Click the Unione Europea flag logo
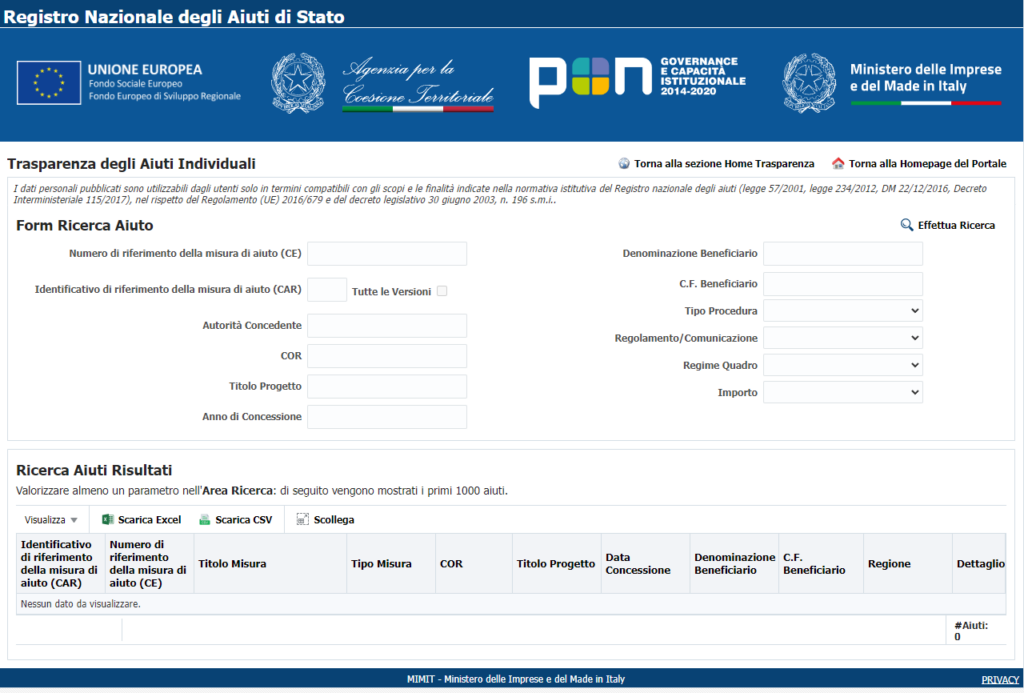This screenshot has height=693, width=1024. [49, 83]
